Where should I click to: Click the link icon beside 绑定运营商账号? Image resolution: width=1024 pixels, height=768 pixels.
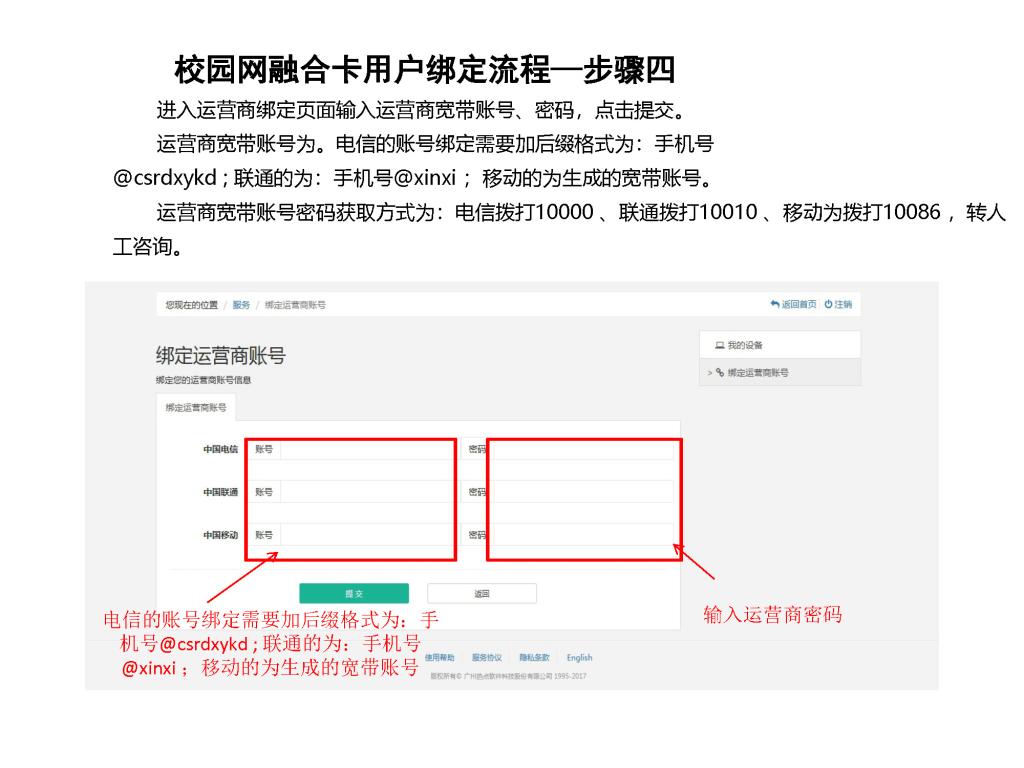point(720,372)
